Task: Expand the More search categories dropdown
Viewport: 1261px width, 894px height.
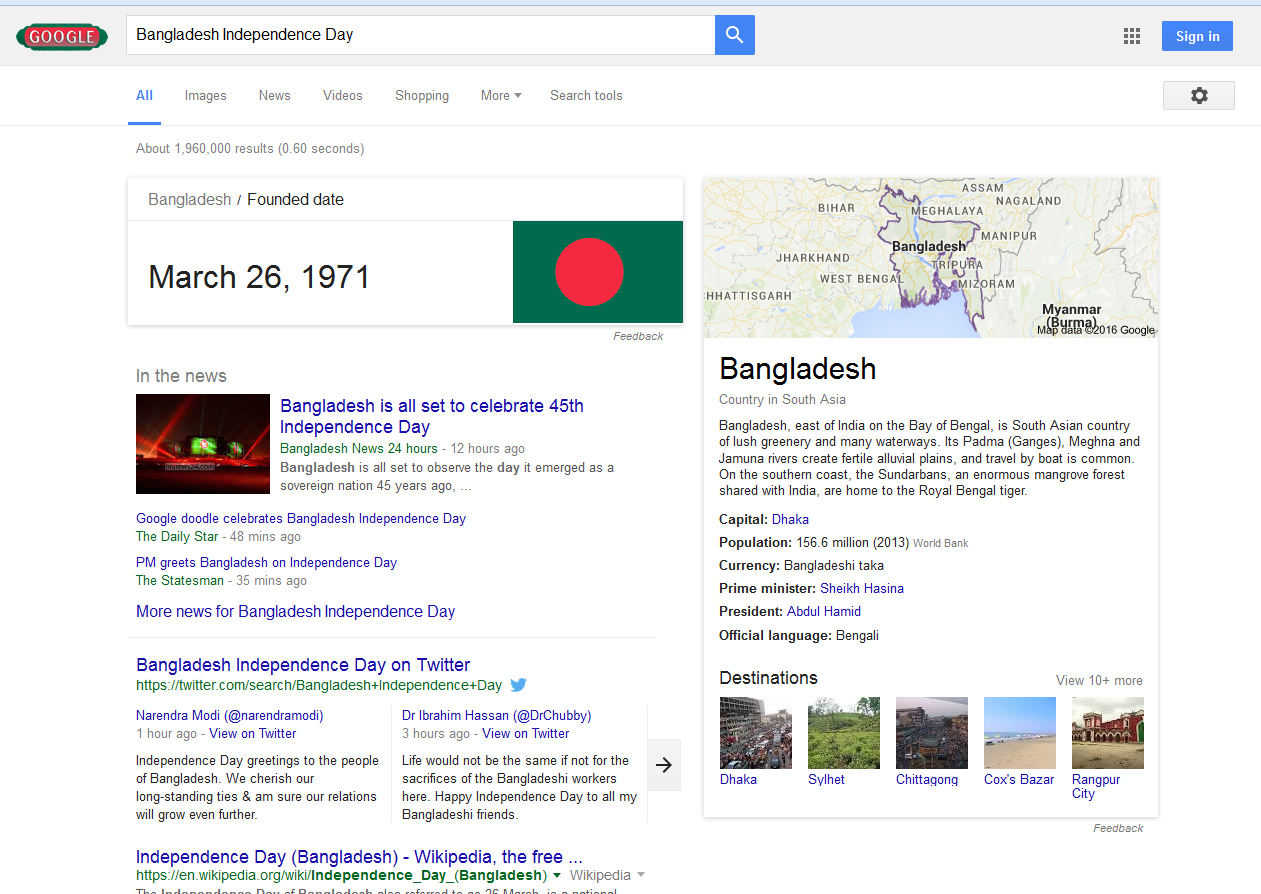Action: pyautogui.click(x=501, y=96)
